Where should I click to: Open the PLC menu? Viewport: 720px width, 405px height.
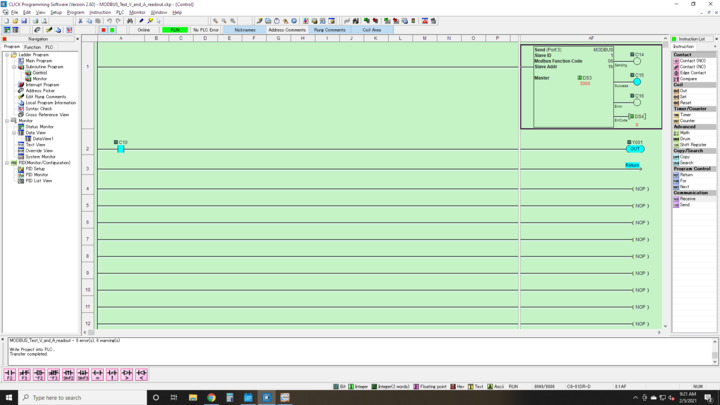click(120, 12)
